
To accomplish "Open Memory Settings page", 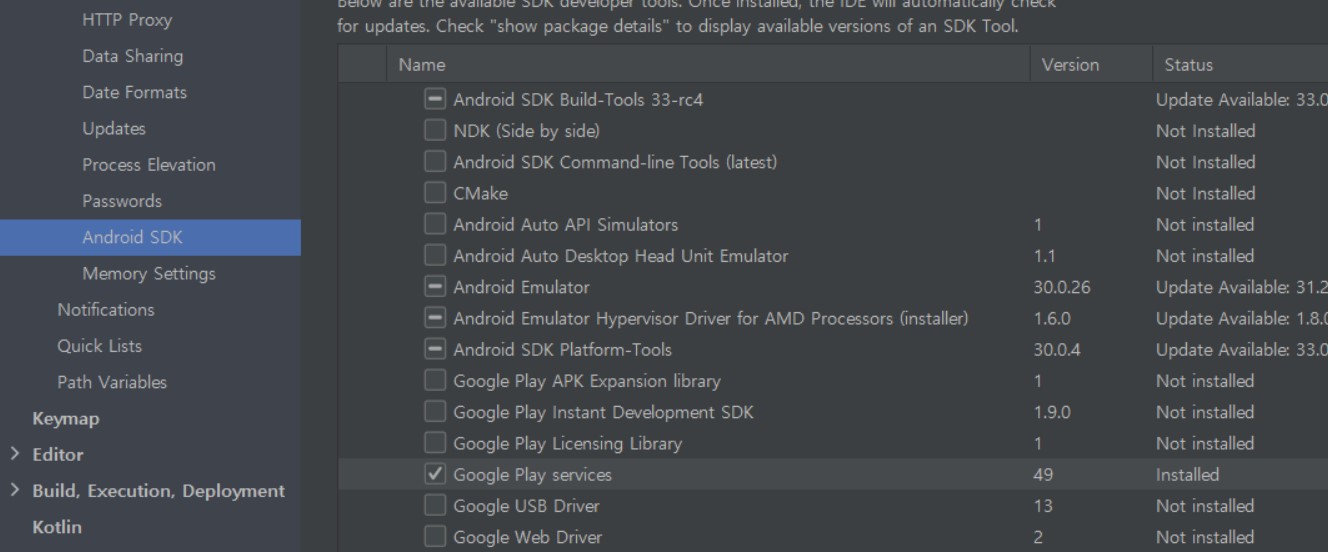I will click(149, 273).
